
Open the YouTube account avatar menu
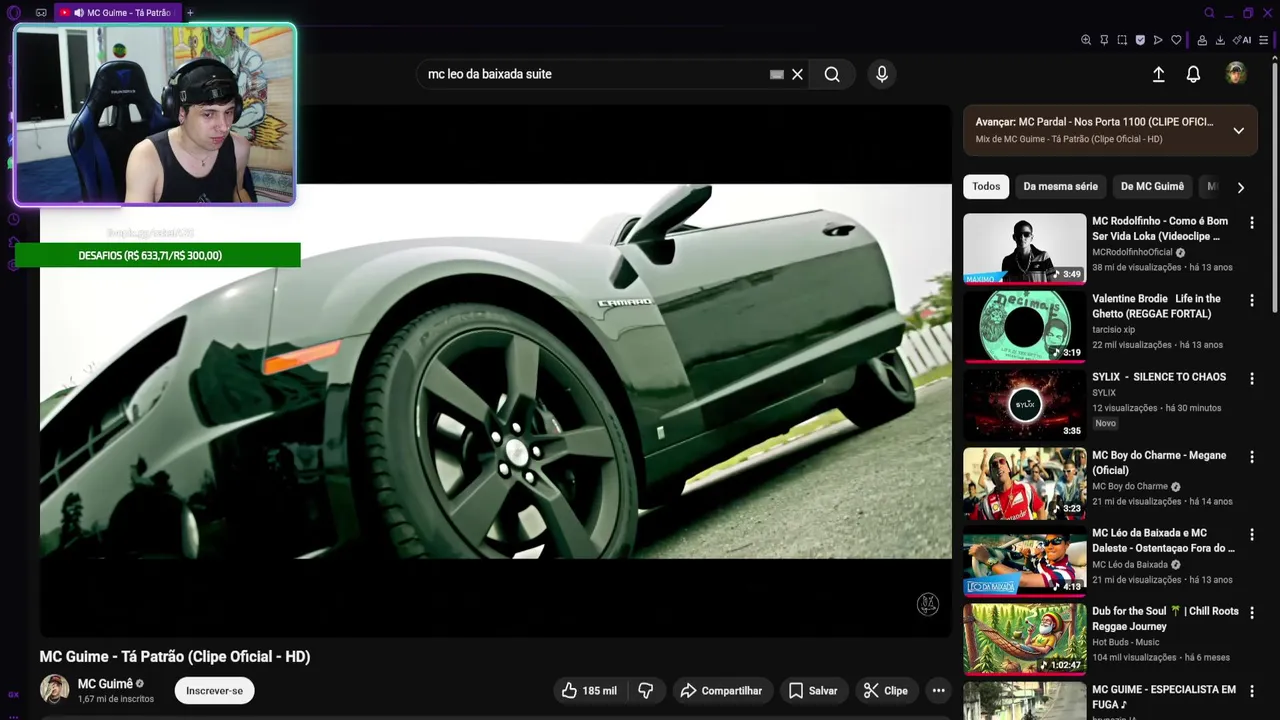1236,73
